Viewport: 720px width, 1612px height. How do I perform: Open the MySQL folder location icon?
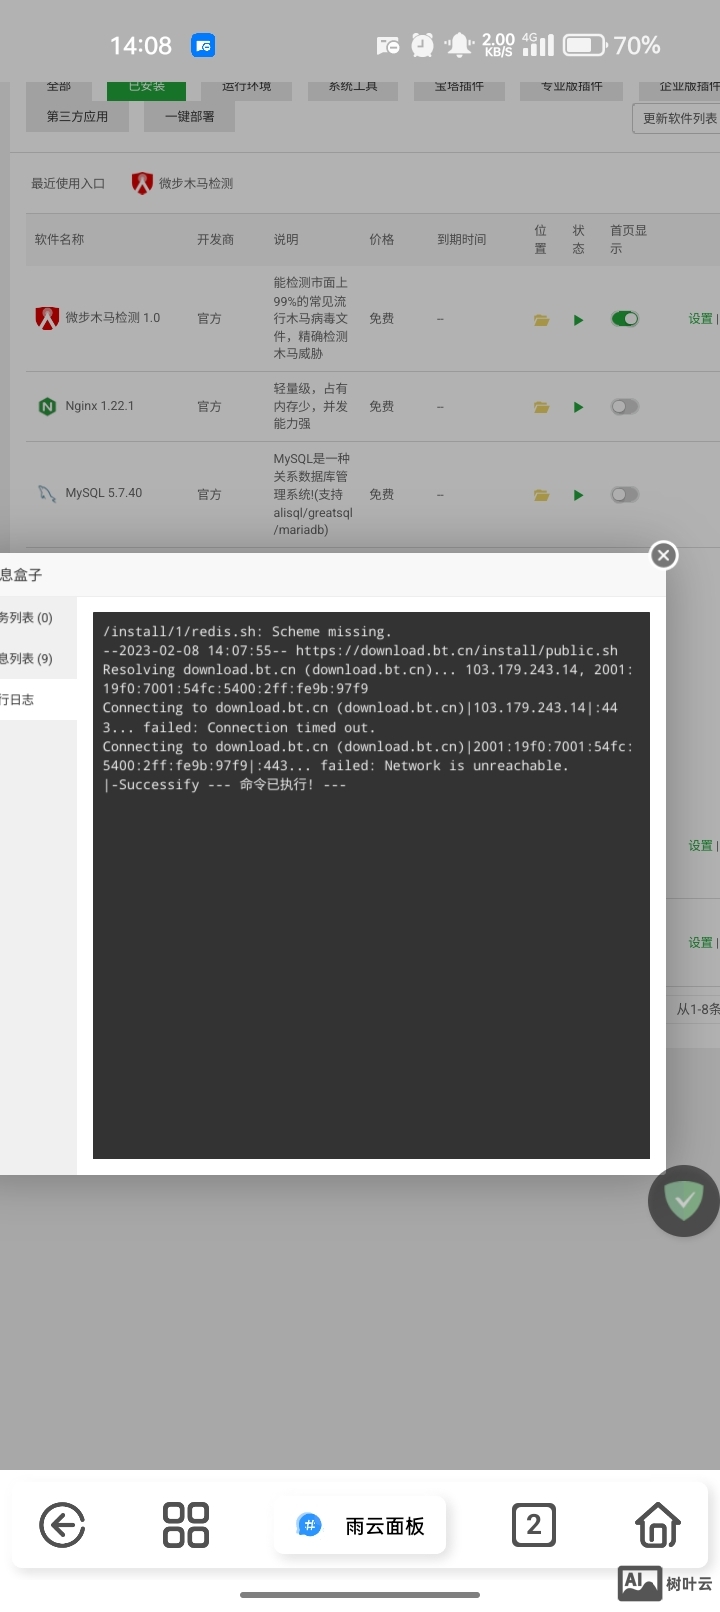(541, 495)
